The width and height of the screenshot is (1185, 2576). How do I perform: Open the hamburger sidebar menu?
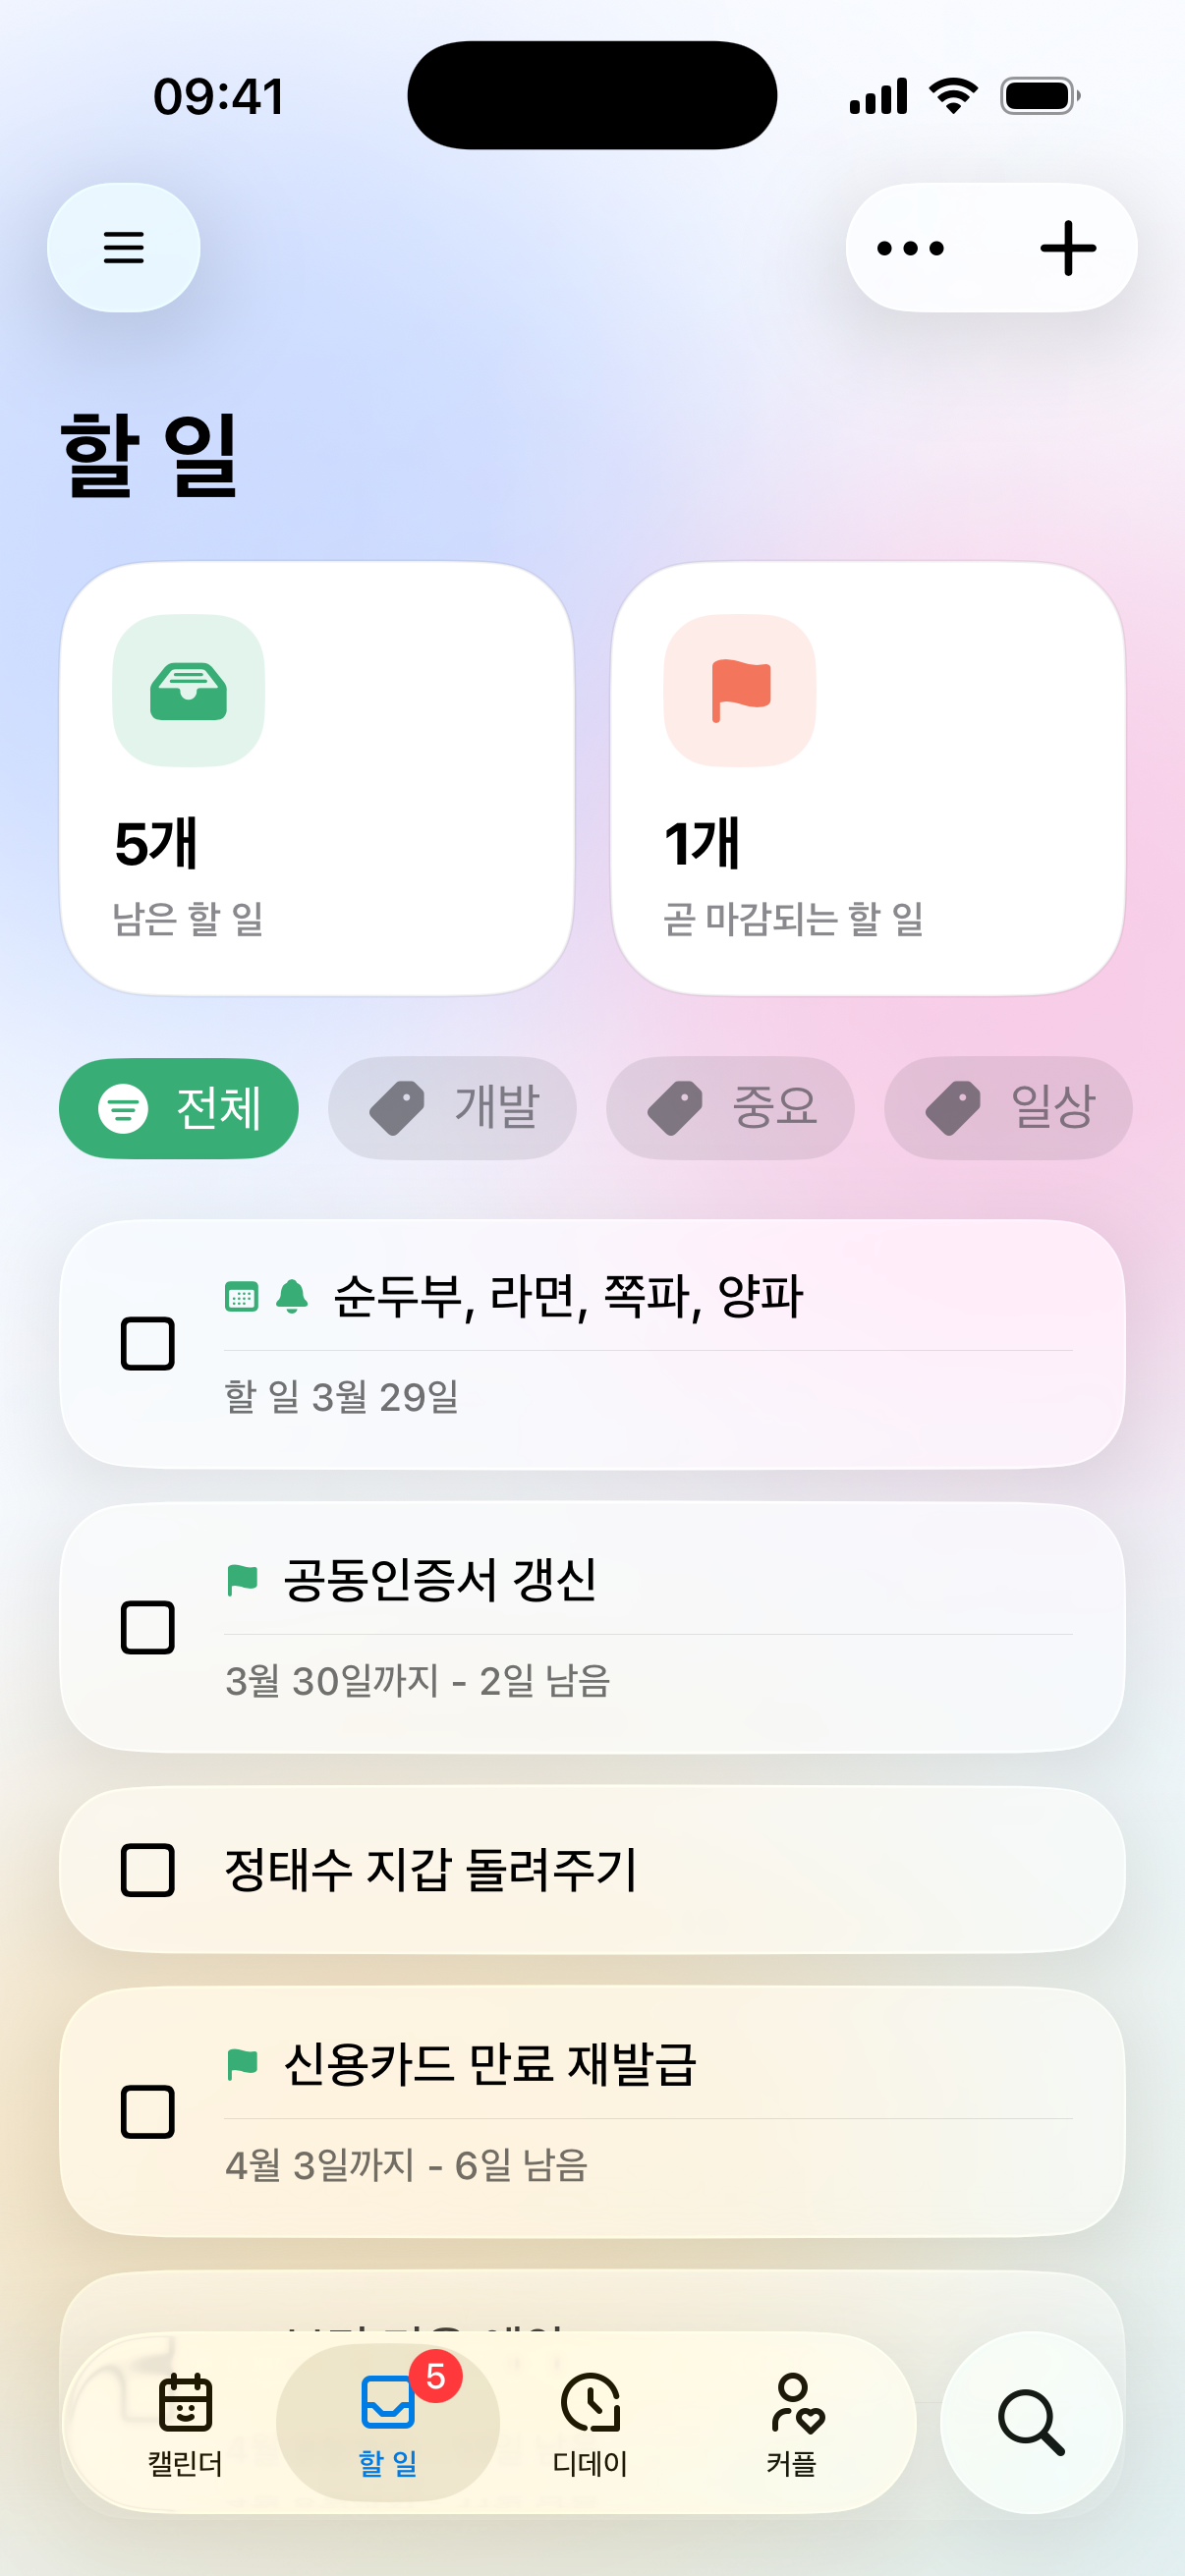(x=123, y=247)
